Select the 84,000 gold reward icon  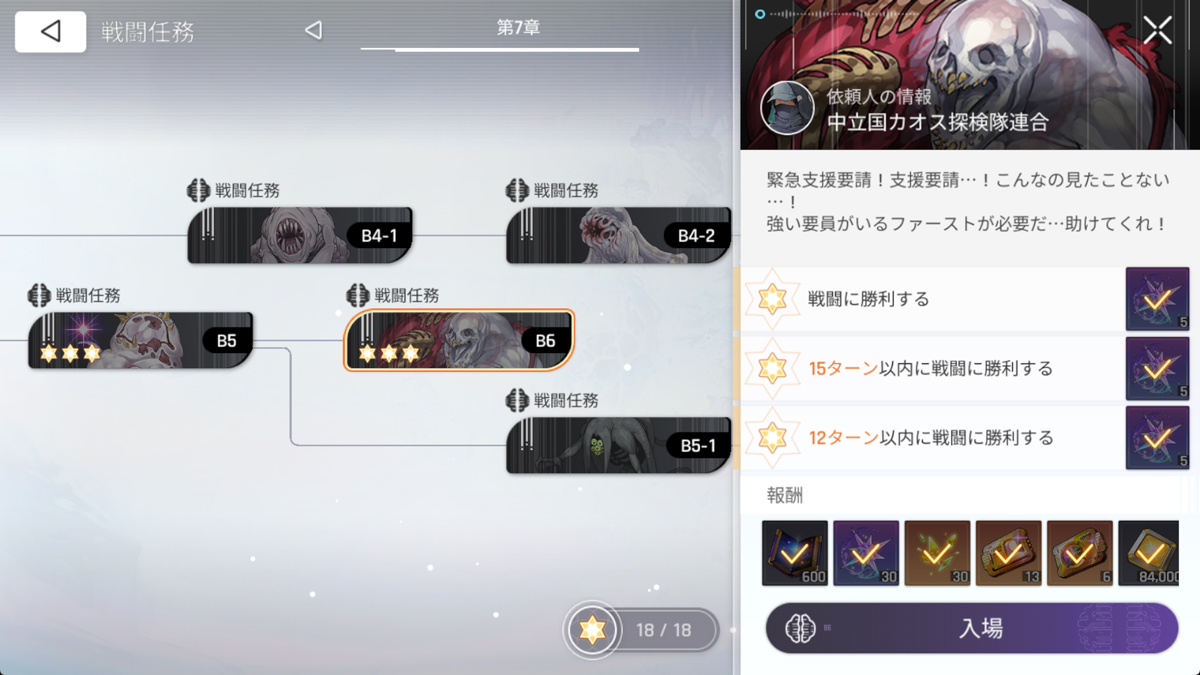tap(1151, 553)
